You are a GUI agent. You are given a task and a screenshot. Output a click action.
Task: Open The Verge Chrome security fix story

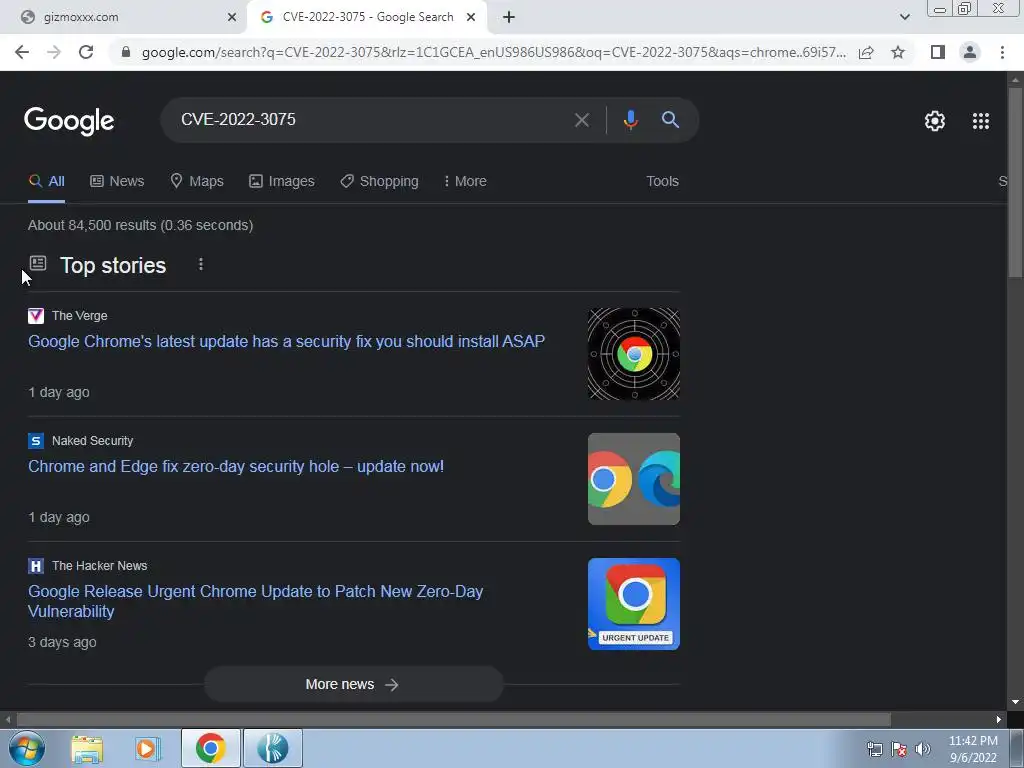tap(286, 342)
